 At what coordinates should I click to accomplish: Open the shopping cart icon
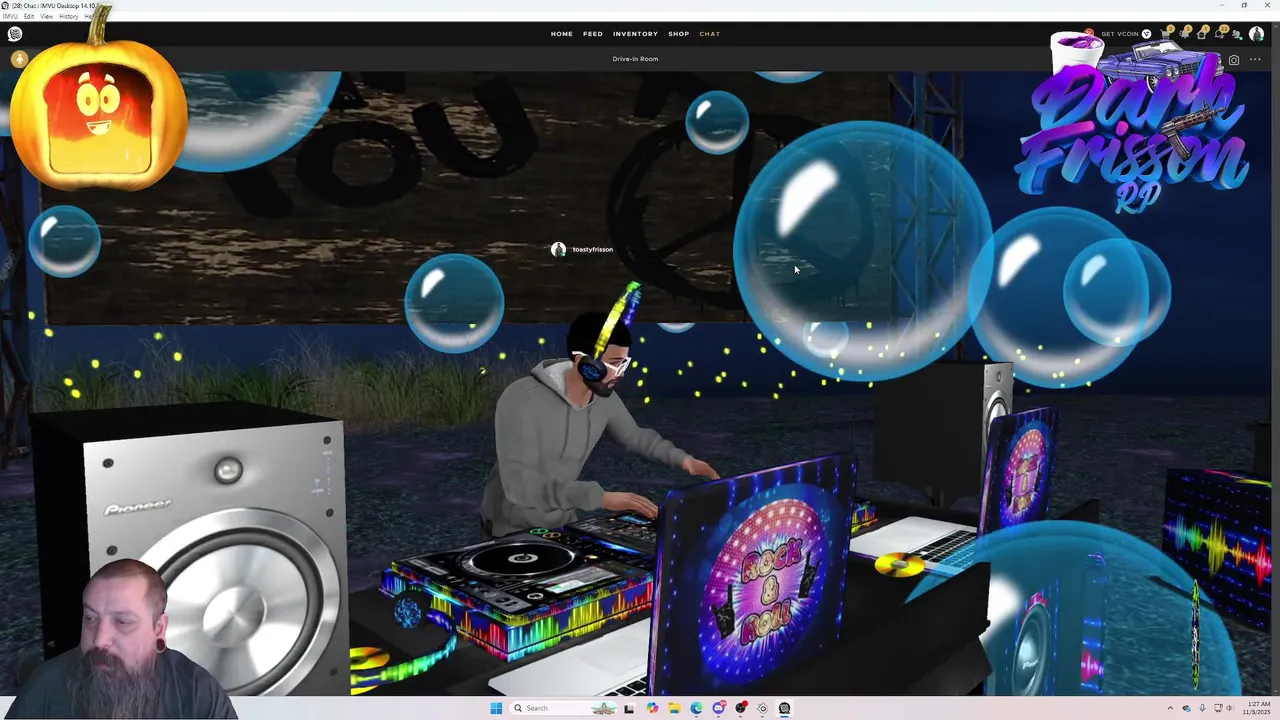pyautogui.click(x=1166, y=34)
